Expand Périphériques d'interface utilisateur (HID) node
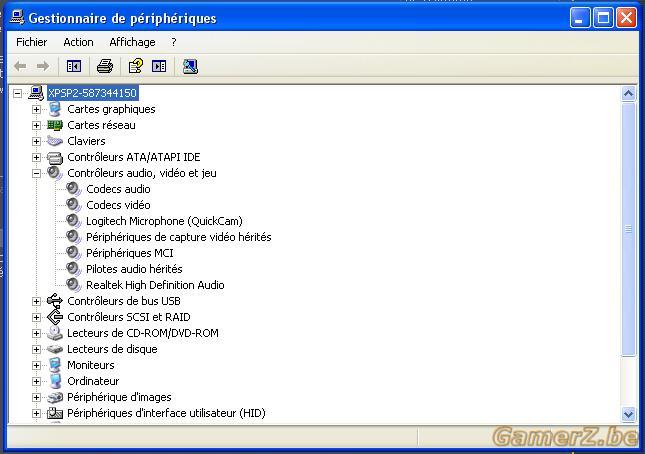Viewport: 645px width, 454px height. coord(36,413)
